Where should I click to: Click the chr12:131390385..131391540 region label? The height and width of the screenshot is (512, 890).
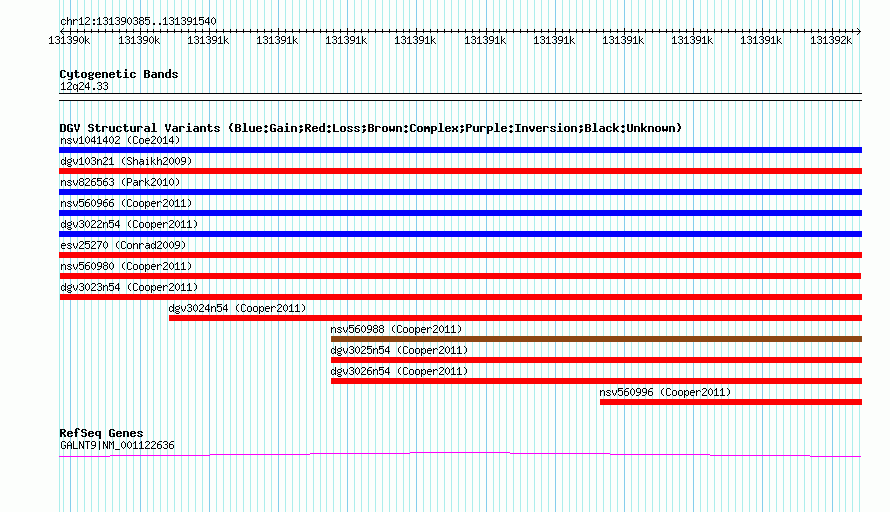[x=138, y=21]
